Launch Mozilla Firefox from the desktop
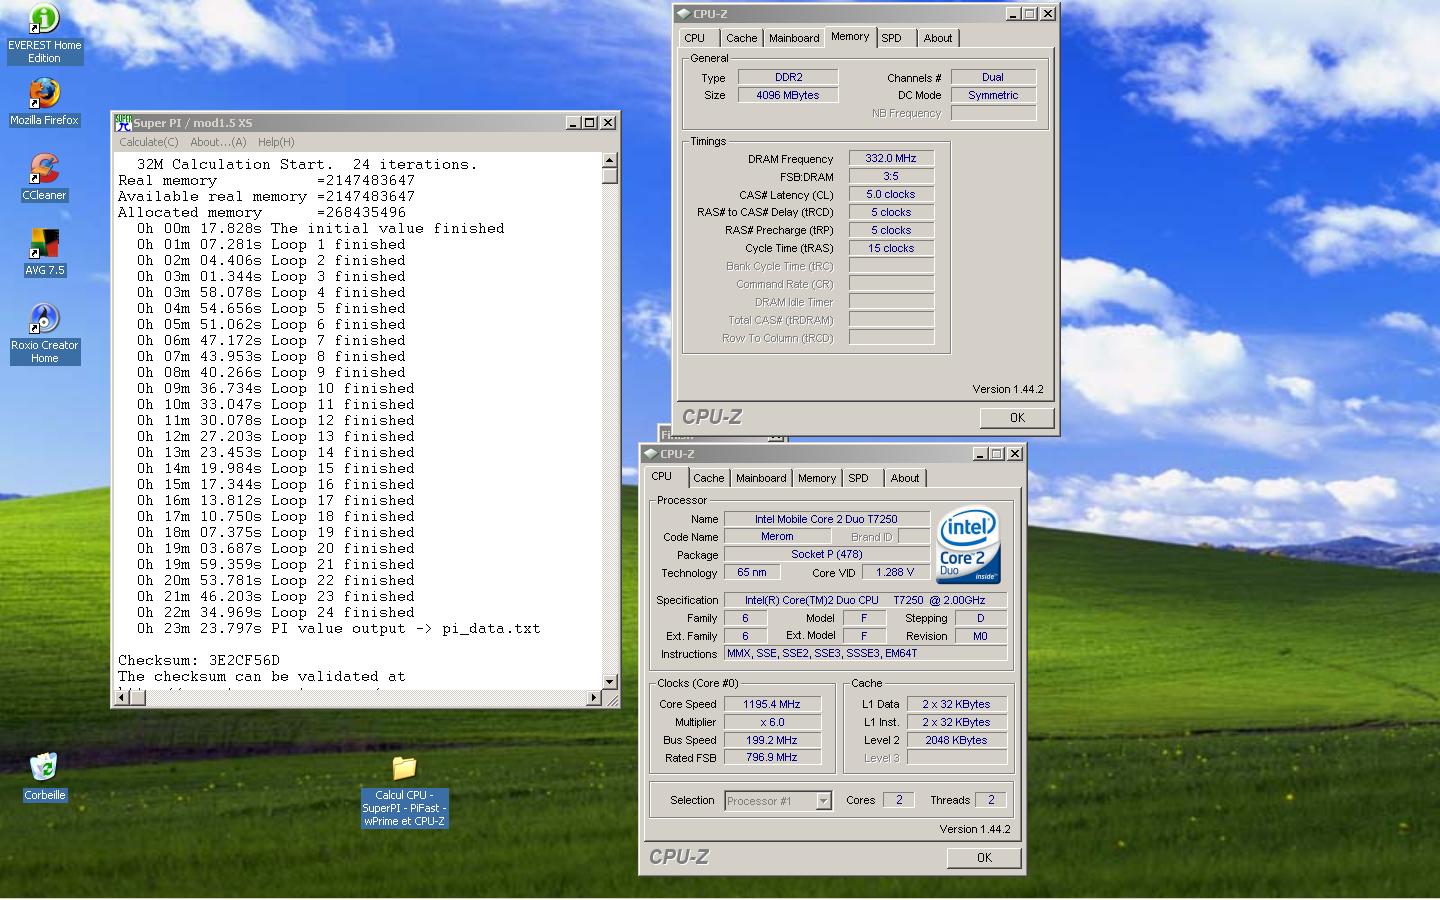This screenshot has height=900, width=1440. click(44, 101)
